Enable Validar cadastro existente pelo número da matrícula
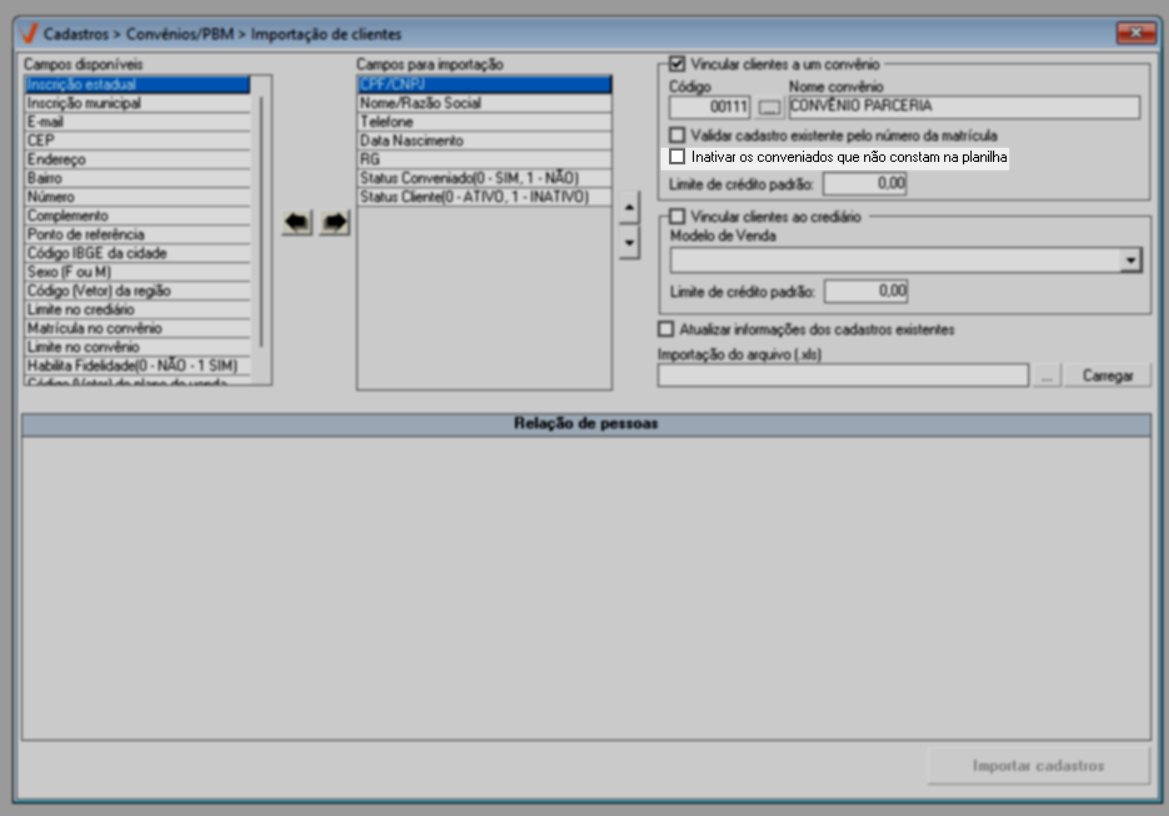 pos(677,135)
